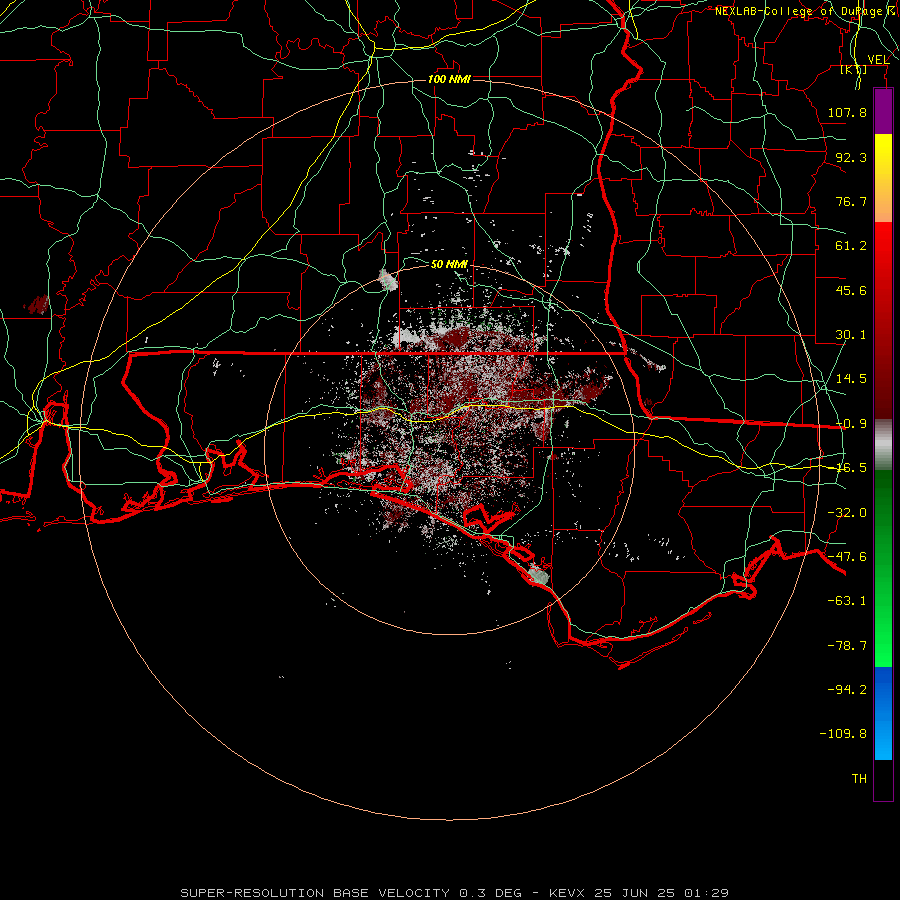Click the gray echo blob beside 50 NMI label

pos(389,280)
